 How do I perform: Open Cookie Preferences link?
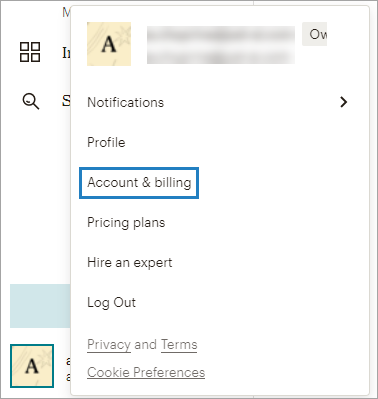coord(146,372)
